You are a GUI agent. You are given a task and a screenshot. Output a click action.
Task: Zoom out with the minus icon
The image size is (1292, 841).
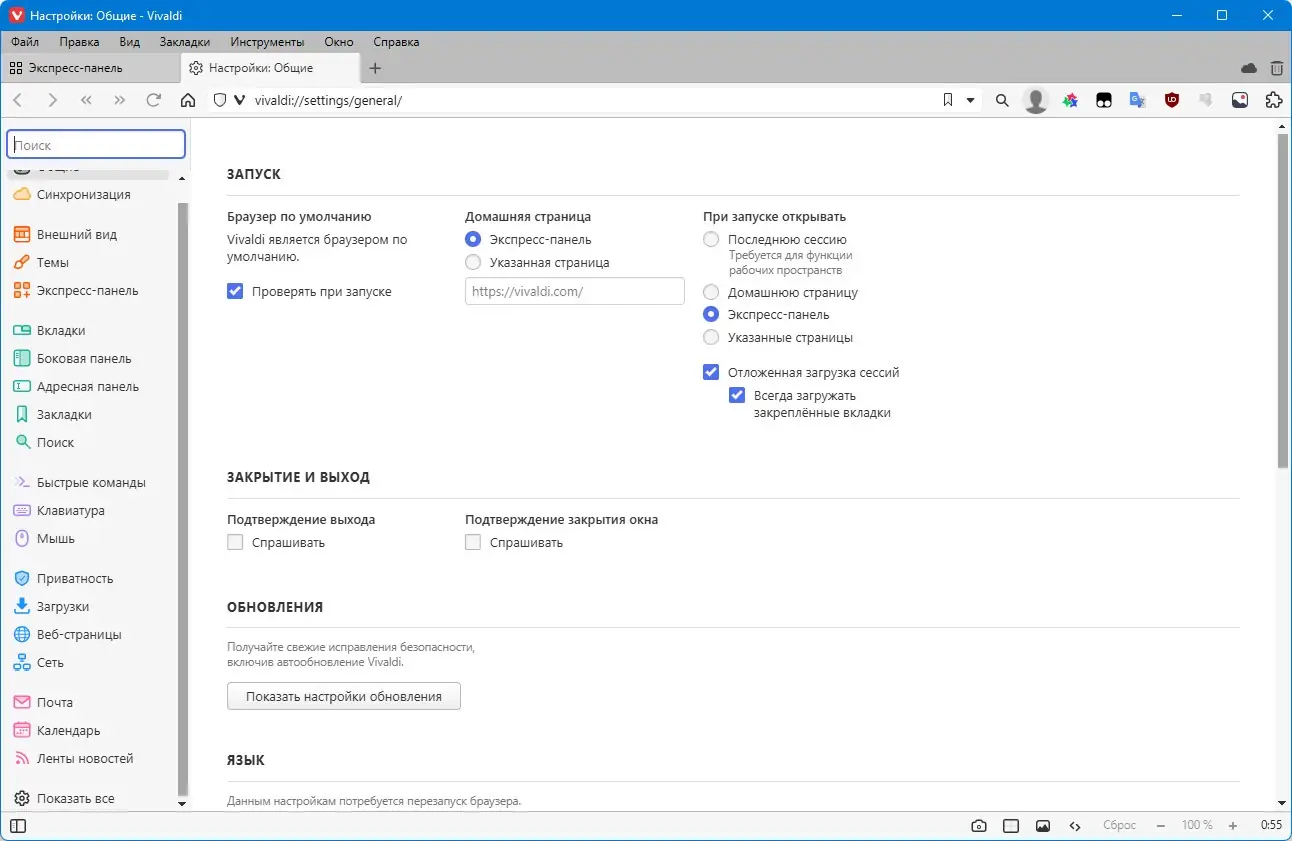1161,826
